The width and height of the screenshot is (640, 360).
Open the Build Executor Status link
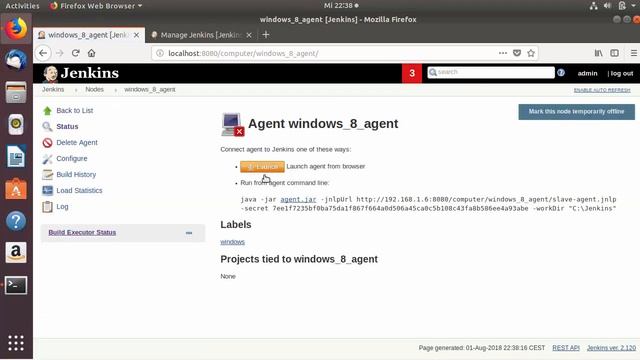[82, 232]
